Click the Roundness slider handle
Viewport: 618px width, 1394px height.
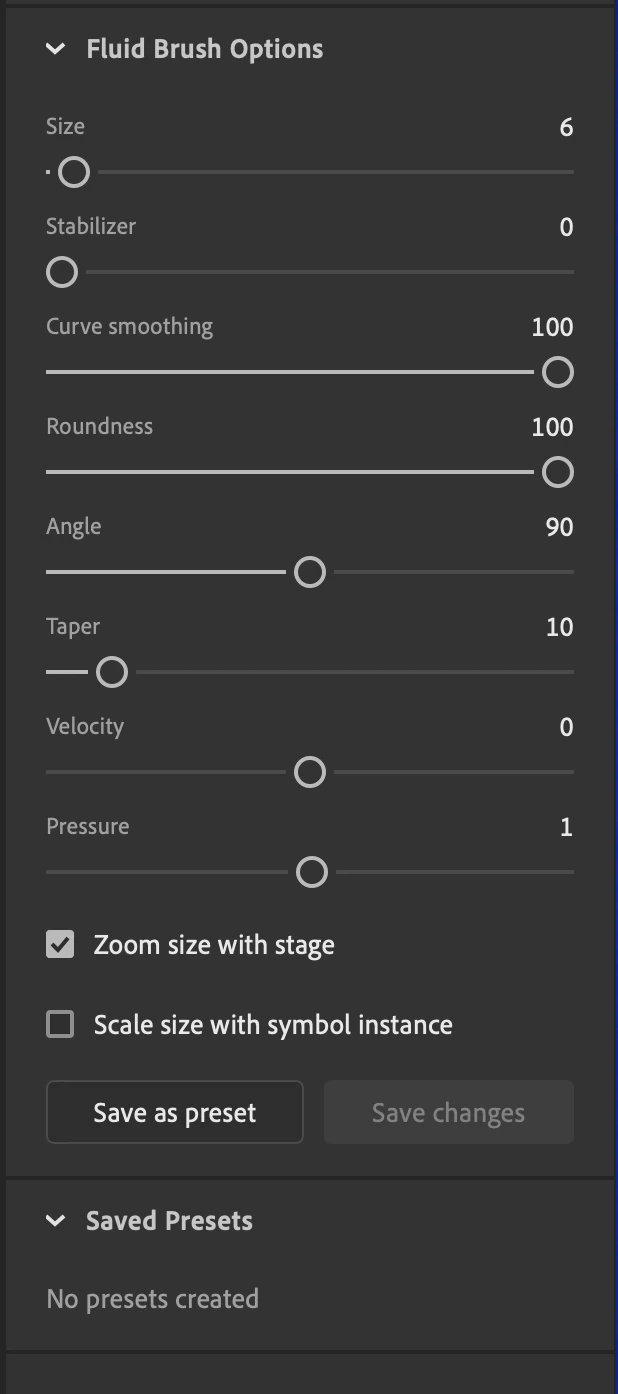pos(557,472)
